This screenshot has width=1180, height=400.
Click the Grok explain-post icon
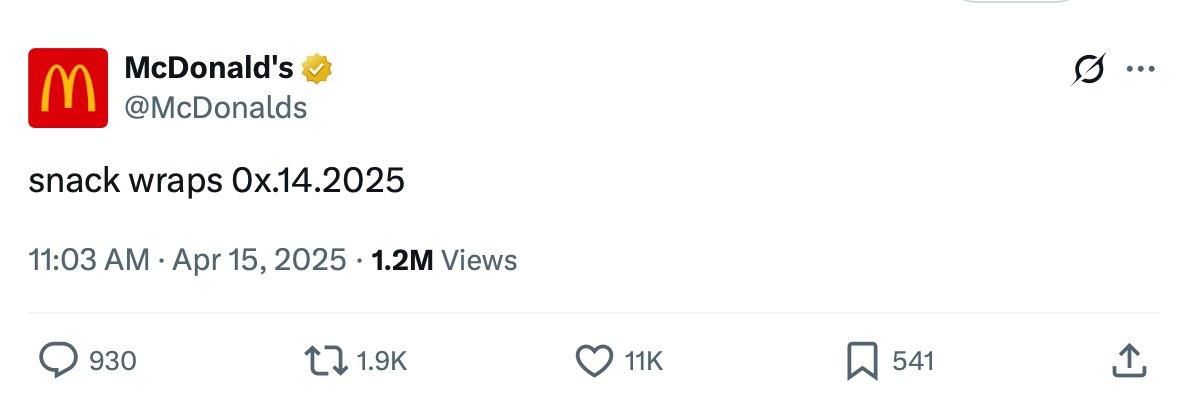[x=1089, y=70]
